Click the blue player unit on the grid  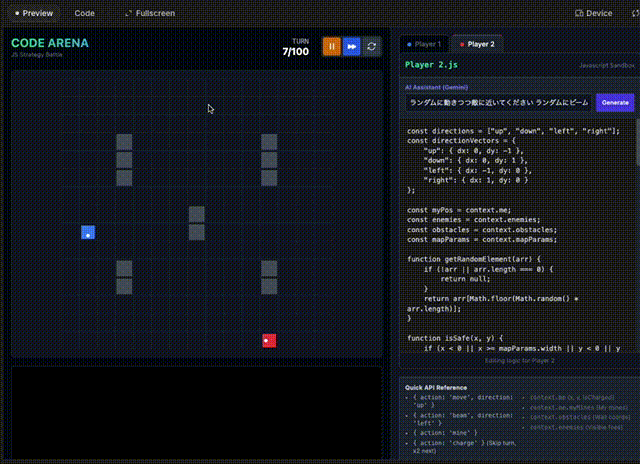(x=88, y=233)
